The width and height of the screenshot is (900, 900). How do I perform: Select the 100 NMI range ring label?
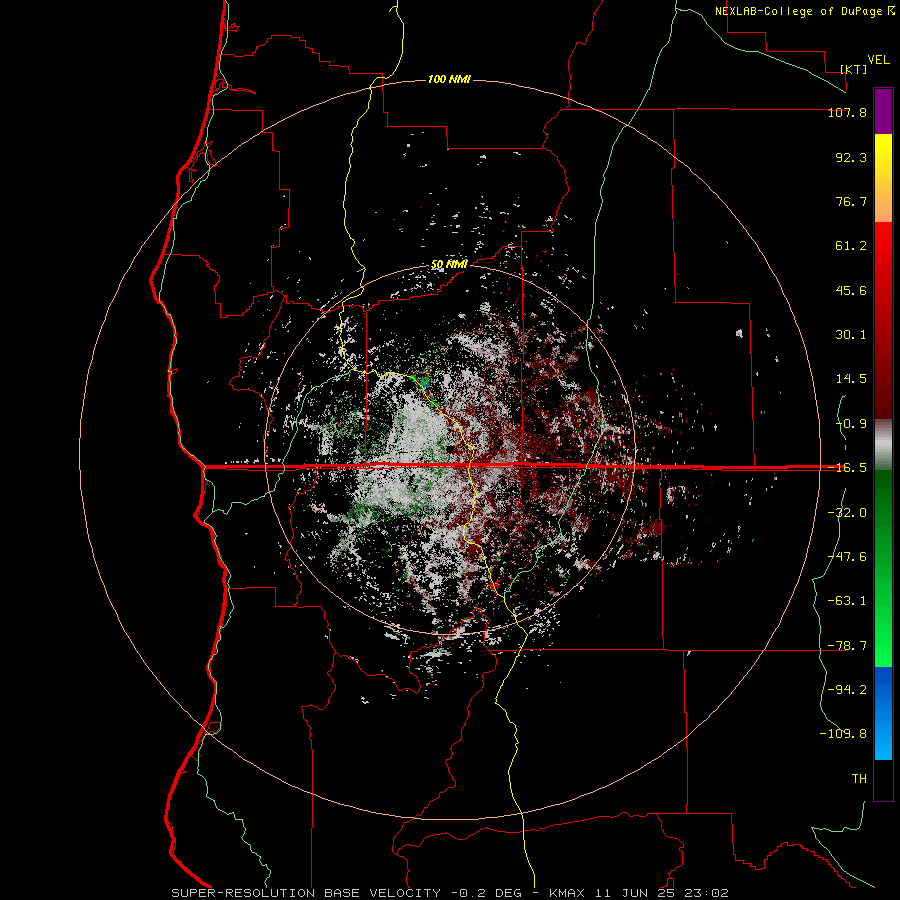click(x=449, y=79)
